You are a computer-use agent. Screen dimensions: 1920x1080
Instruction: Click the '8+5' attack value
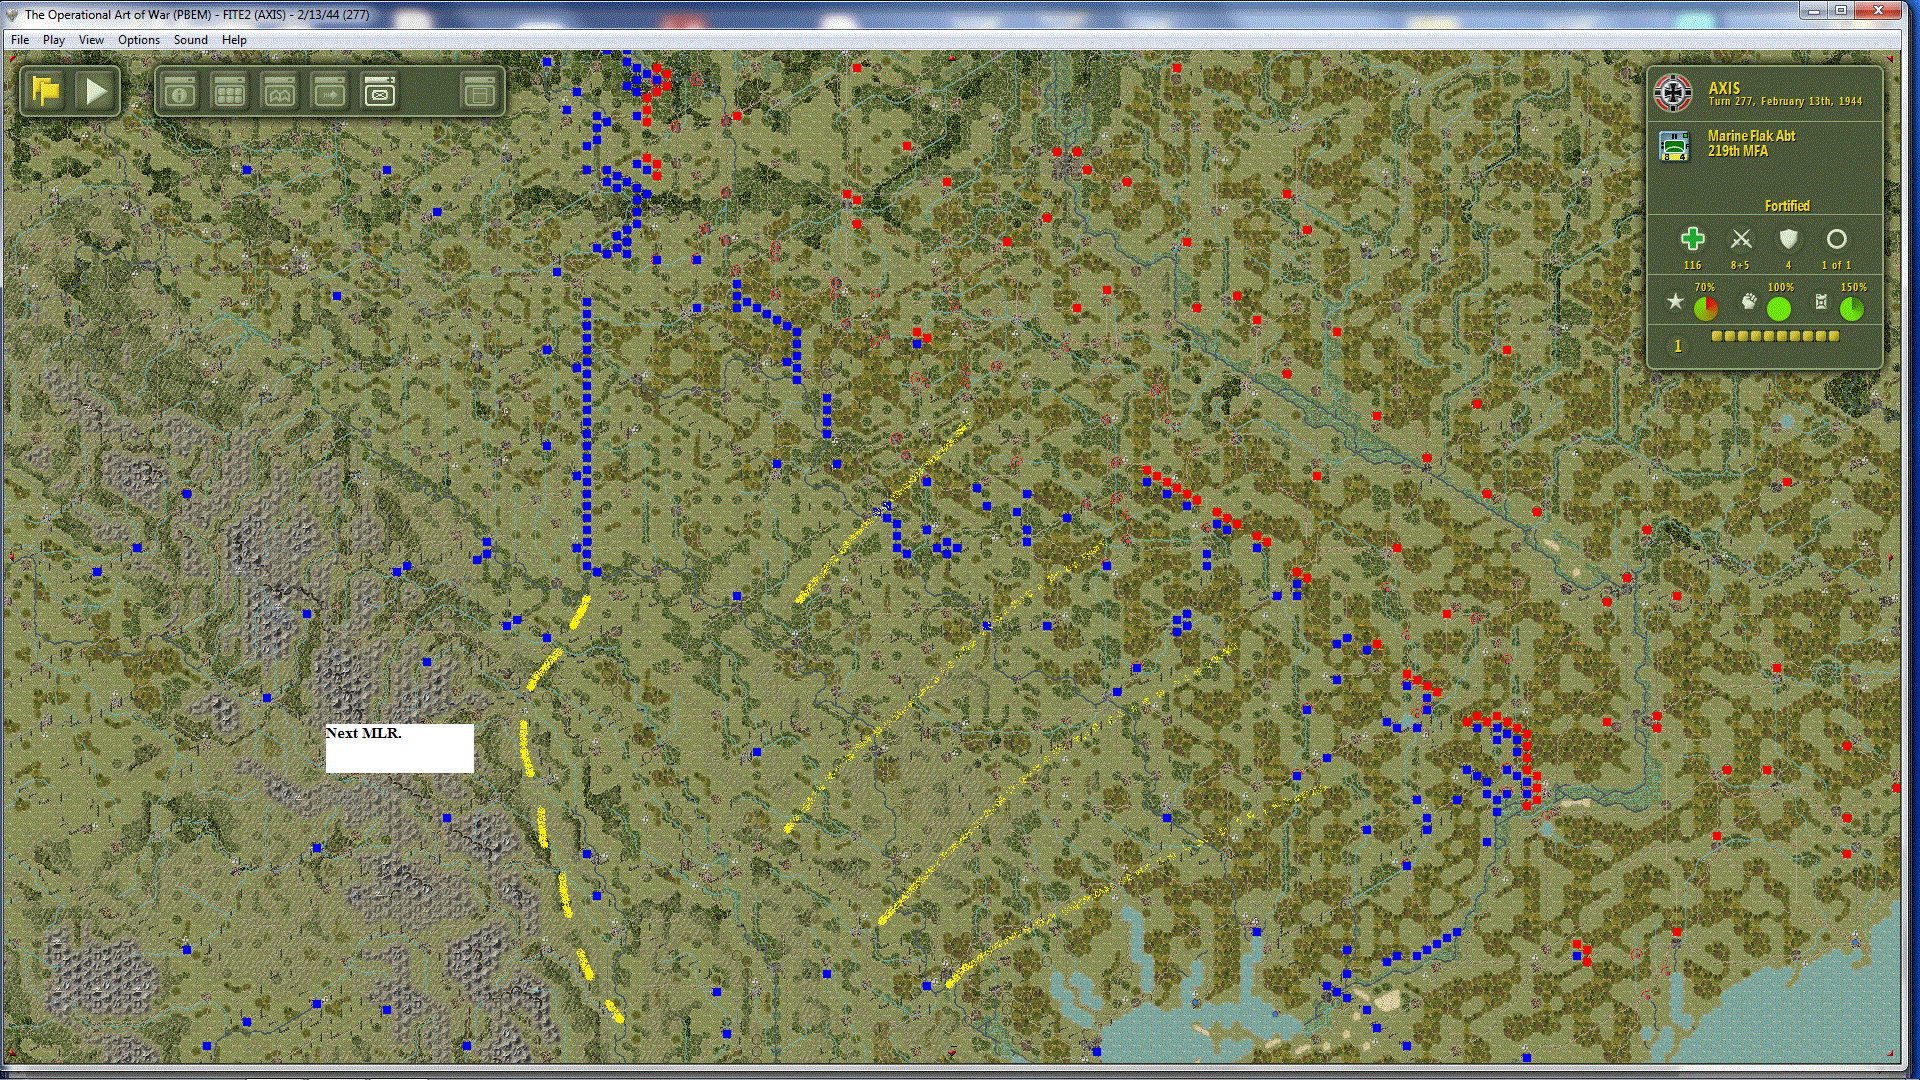[x=1741, y=266]
